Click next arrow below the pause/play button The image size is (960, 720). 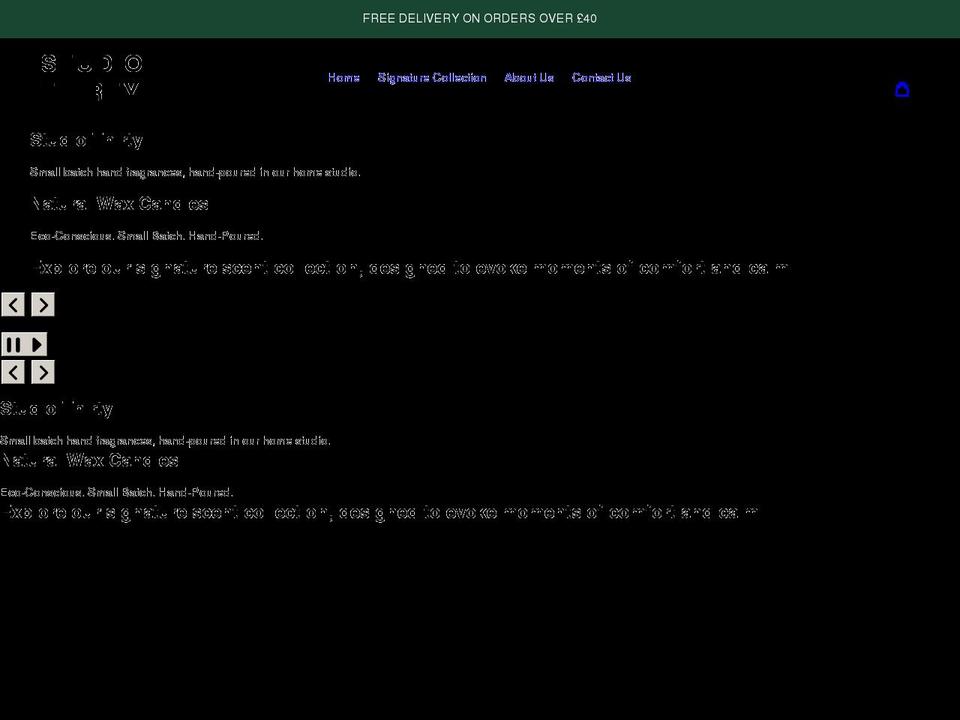[x=43, y=372]
